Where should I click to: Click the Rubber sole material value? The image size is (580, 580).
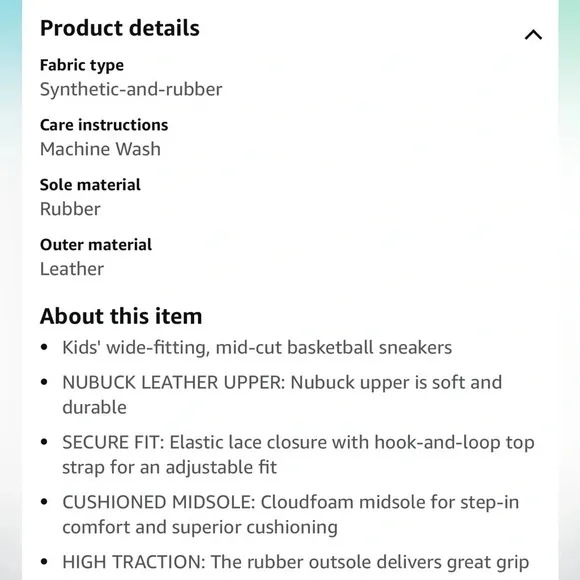pyautogui.click(x=70, y=209)
